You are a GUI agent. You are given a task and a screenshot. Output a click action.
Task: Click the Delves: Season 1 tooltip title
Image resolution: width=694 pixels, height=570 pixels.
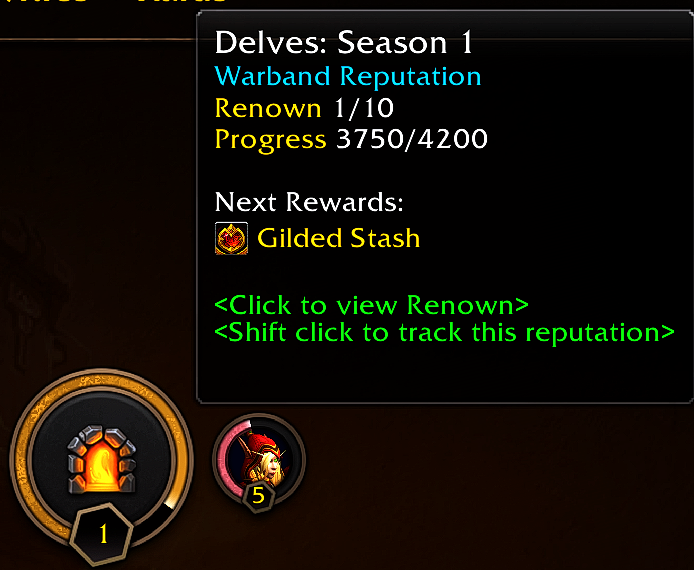pos(344,43)
